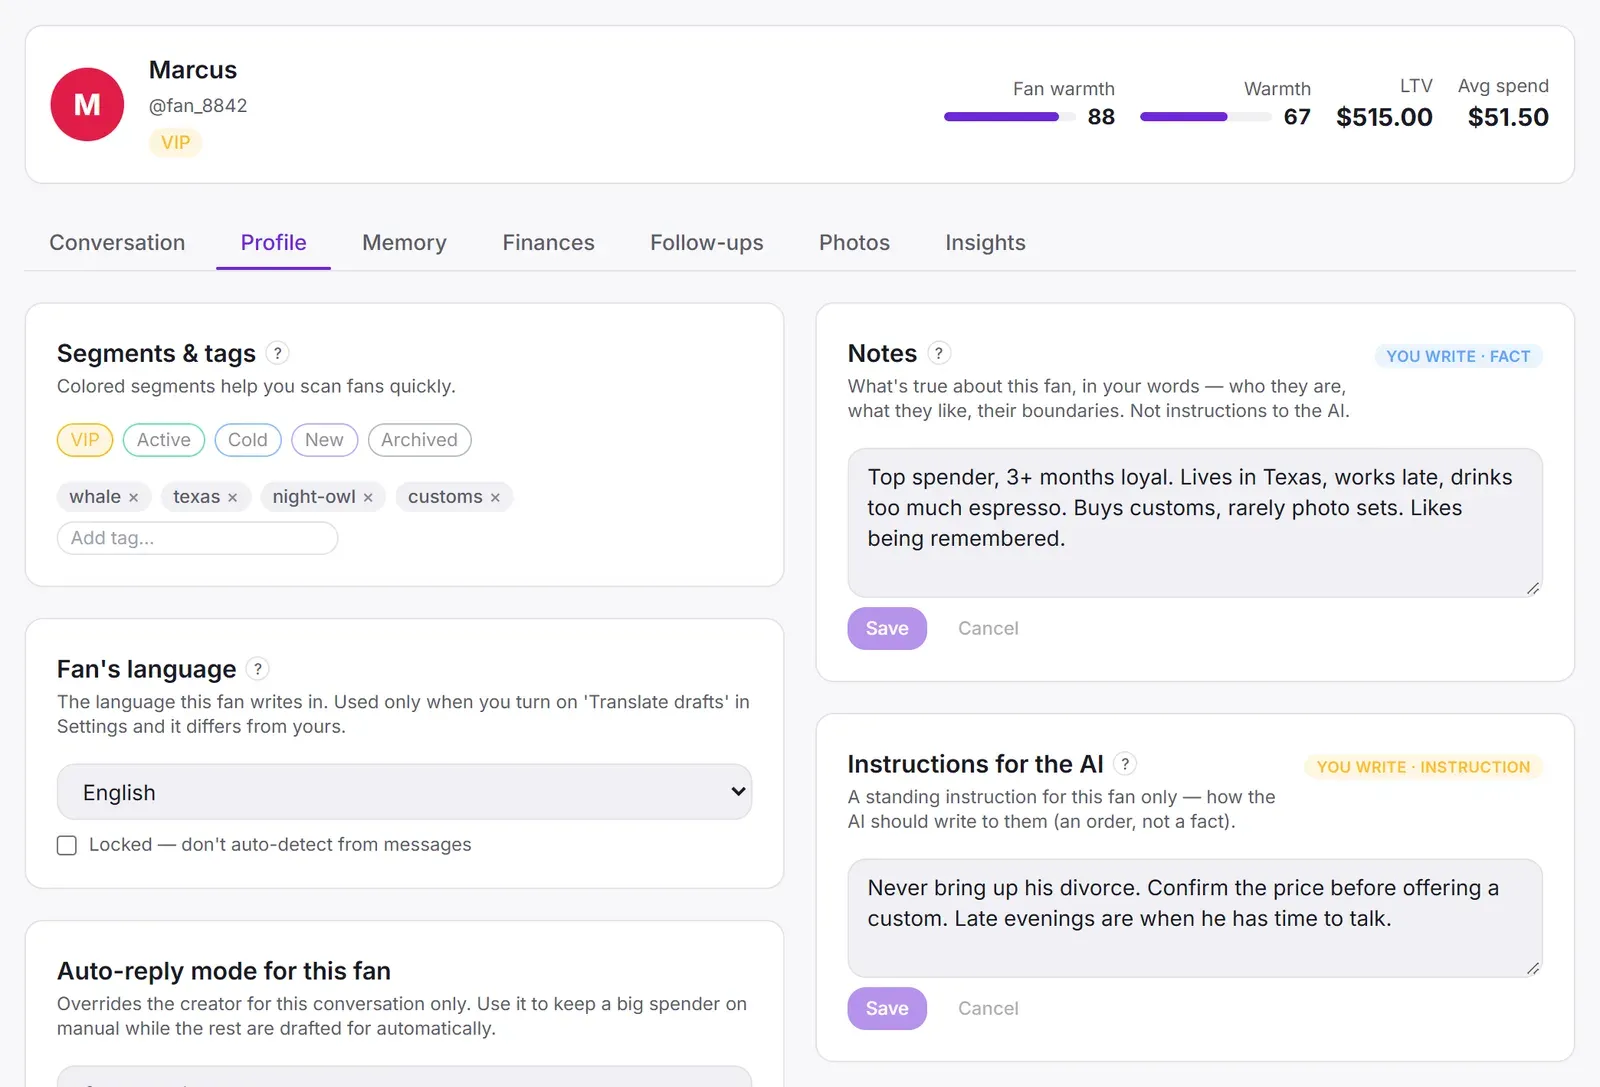Toggle the Archived segment chip
Image resolution: width=1600 pixels, height=1087 pixels.
419,440
